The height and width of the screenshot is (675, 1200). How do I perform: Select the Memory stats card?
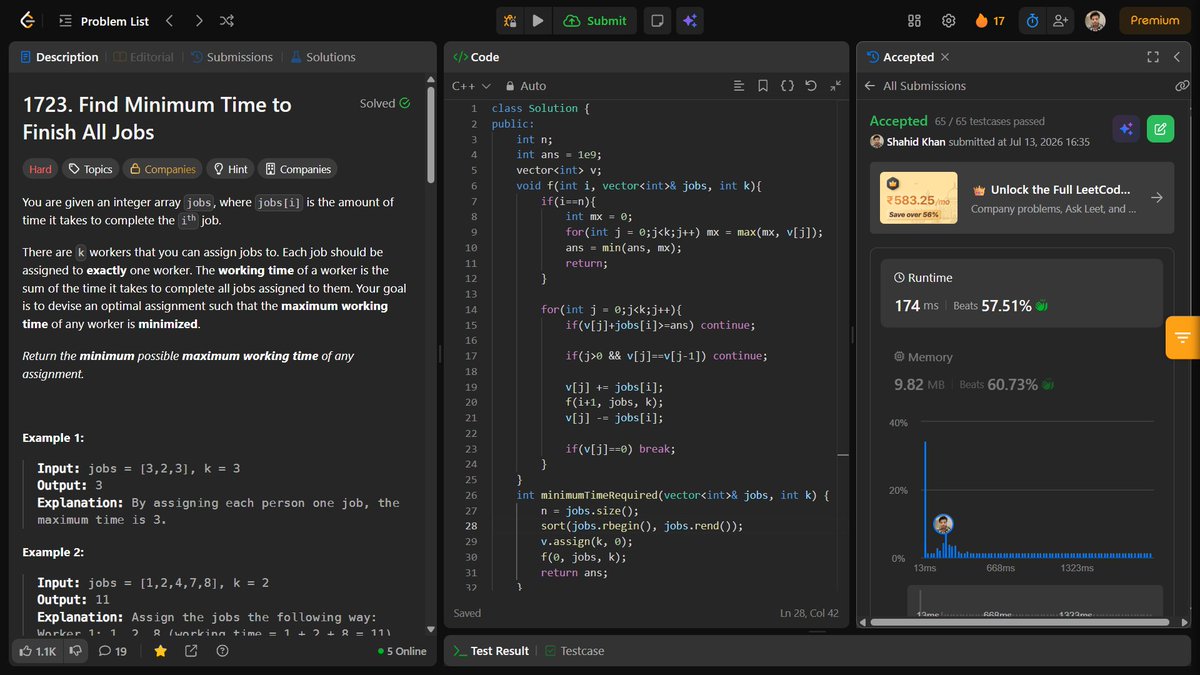[1022, 371]
